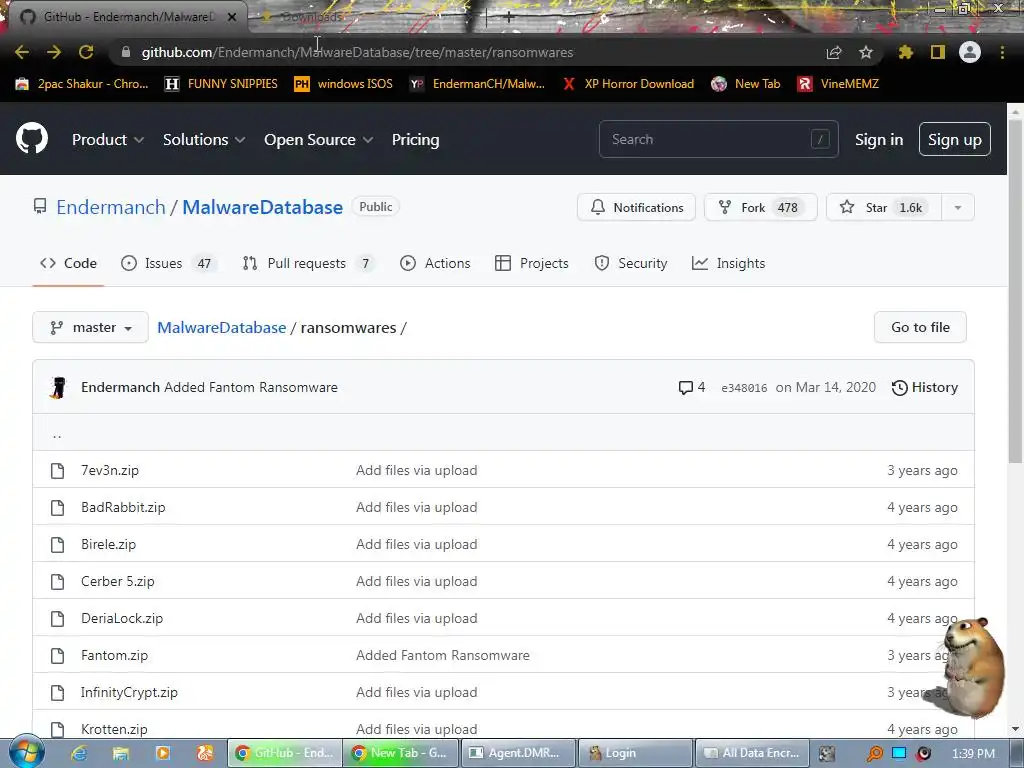Go to parent directory via two dots
Image resolution: width=1024 pixels, height=768 pixels.
pyautogui.click(x=57, y=434)
